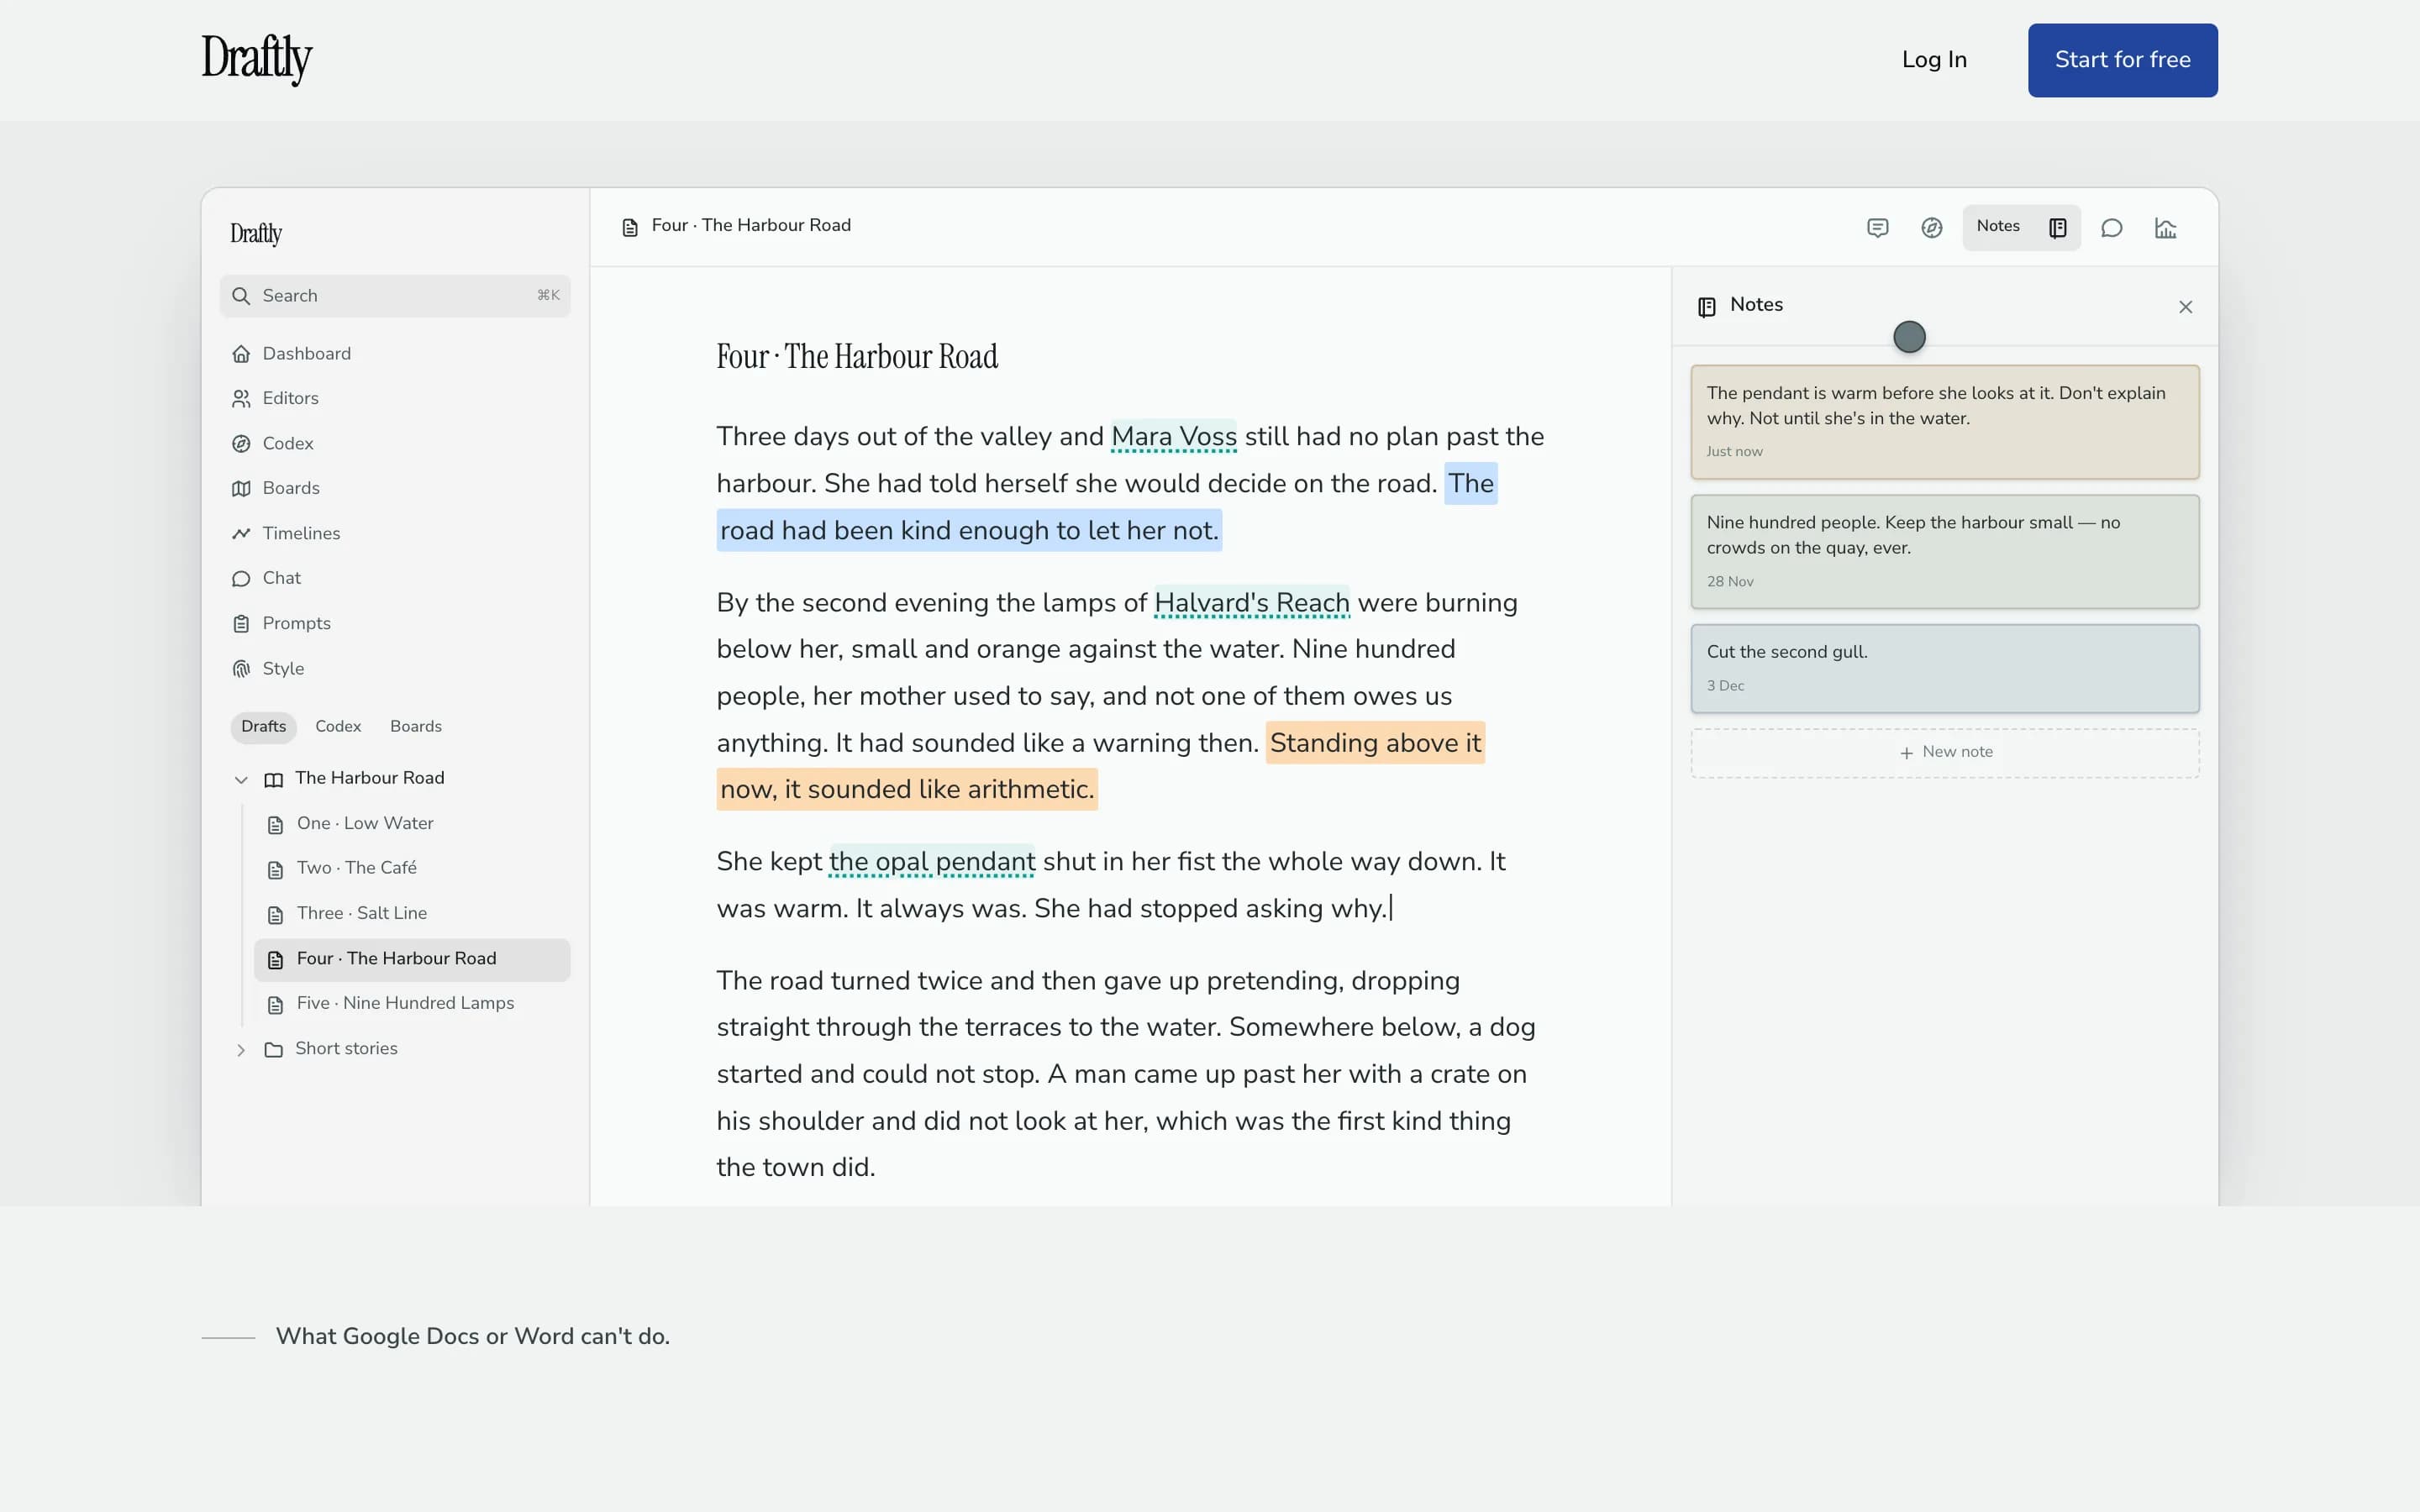Open the chat bubble icon in toolbar
The width and height of the screenshot is (2420, 1512).
click(x=2111, y=228)
